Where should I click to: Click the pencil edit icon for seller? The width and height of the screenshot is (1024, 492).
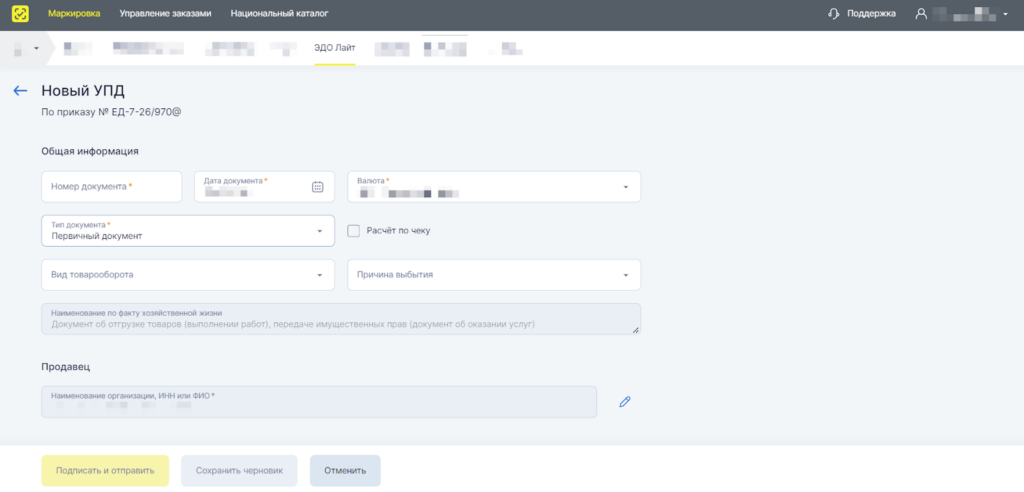625,402
